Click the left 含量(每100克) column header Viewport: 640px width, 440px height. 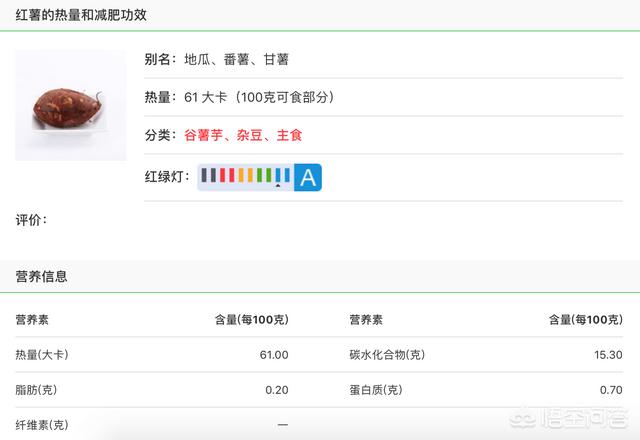pyautogui.click(x=251, y=320)
